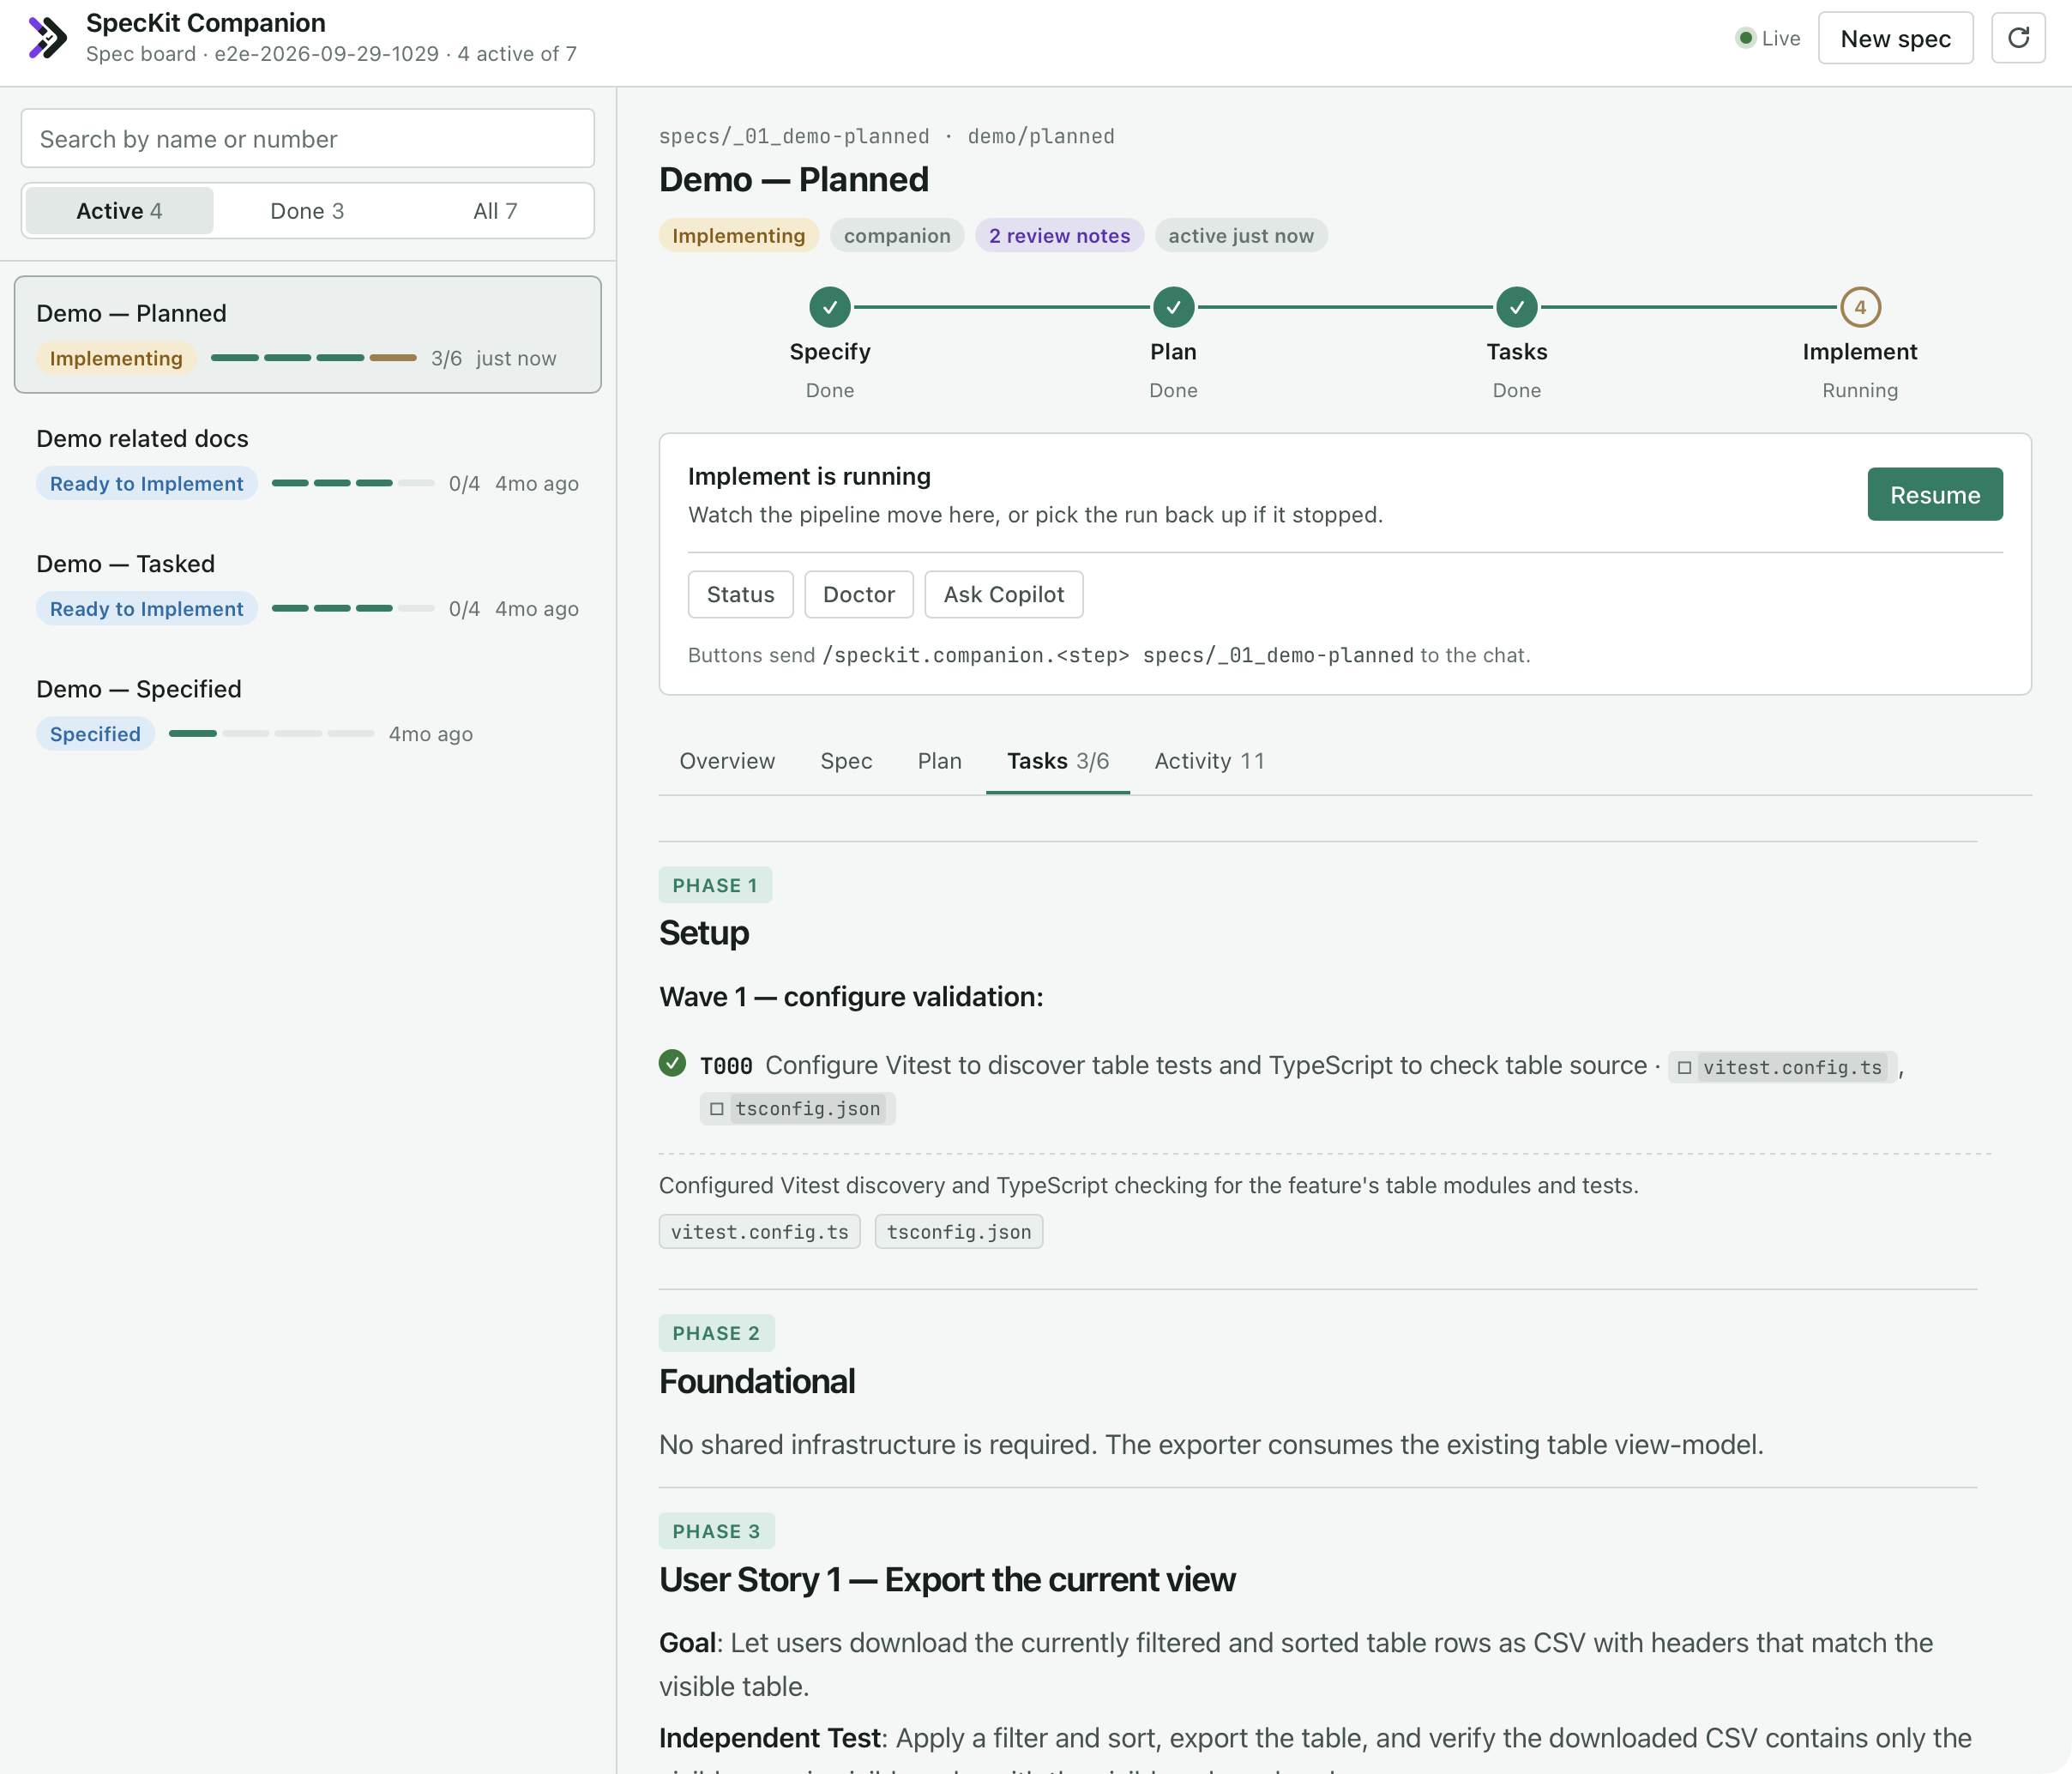Click the companion badge
Viewport: 2072px width, 1774px height.
(x=896, y=236)
